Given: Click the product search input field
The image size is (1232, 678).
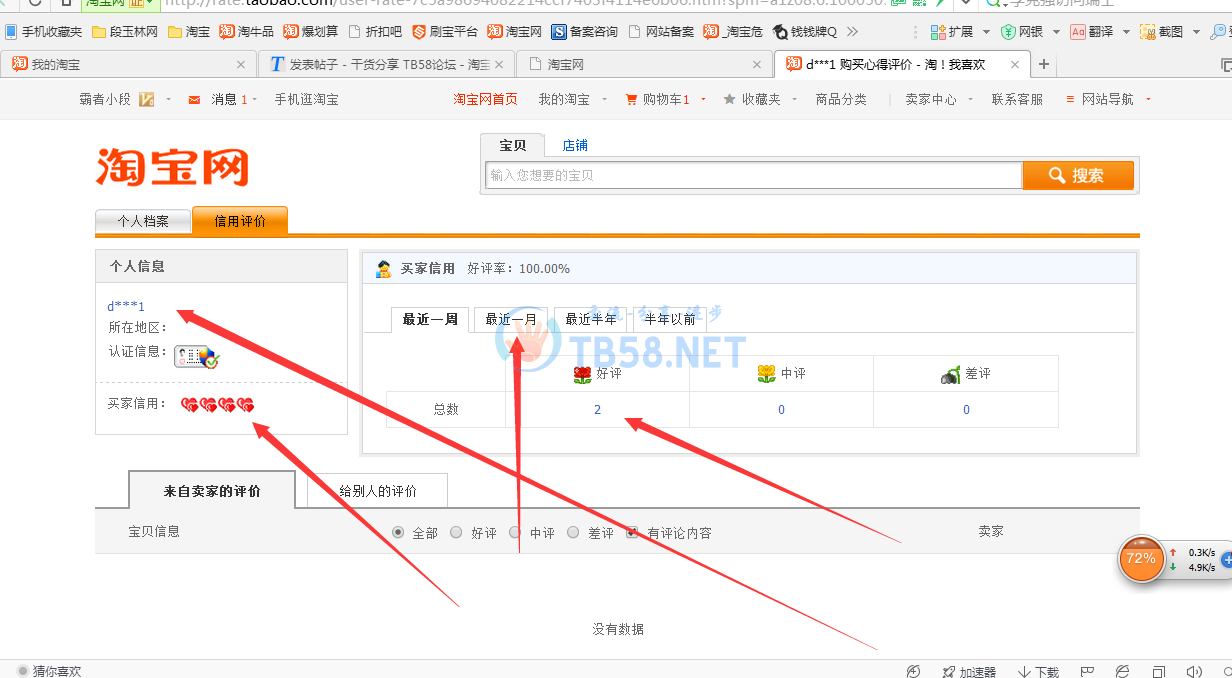Looking at the screenshot, I should [x=752, y=175].
